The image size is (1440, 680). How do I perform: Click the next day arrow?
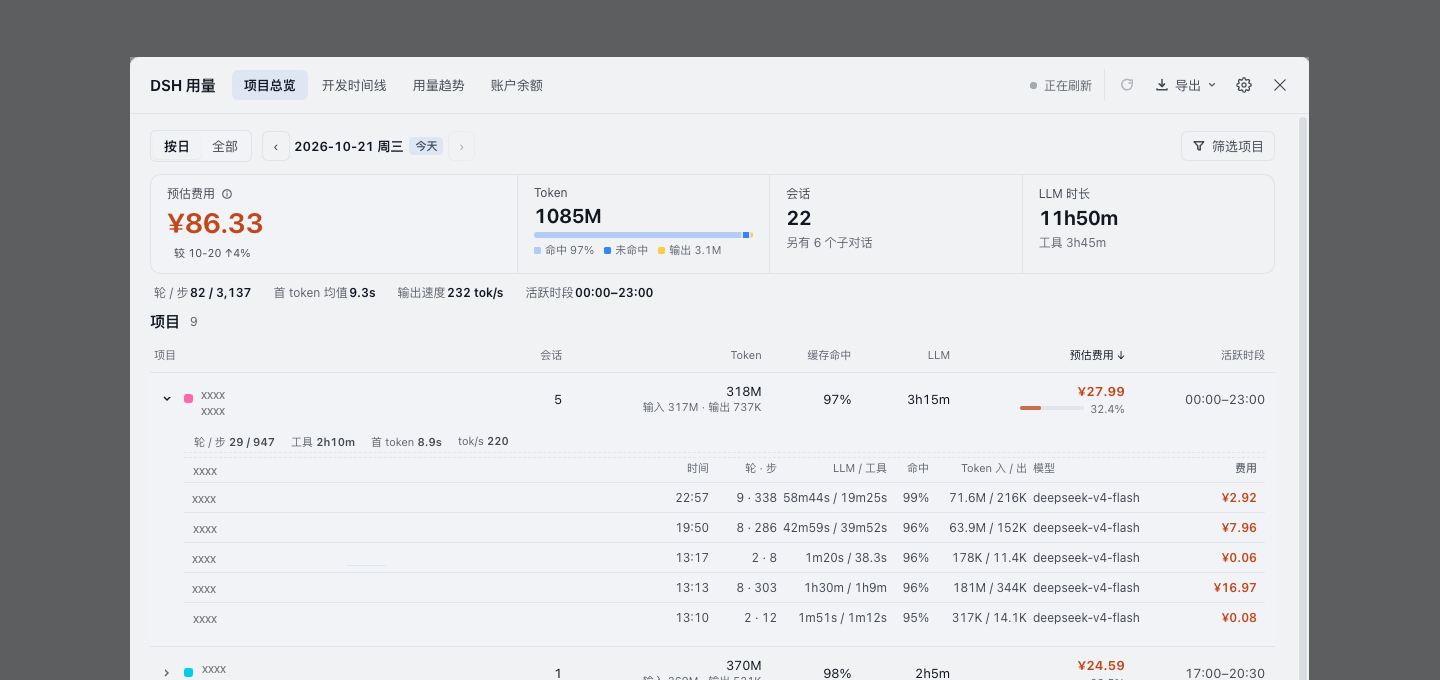tap(461, 146)
